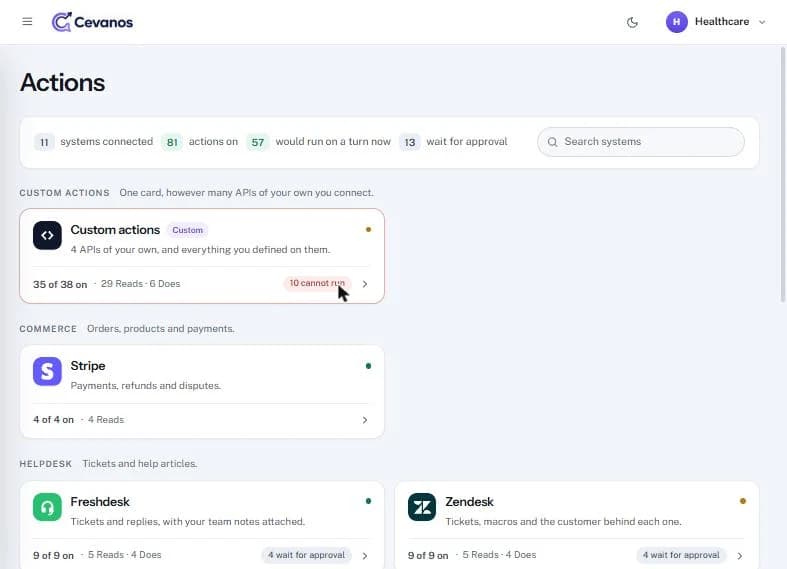Click the Freshdesk green status dot
This screenshot has width=787, height=569.
click(368, 501)
